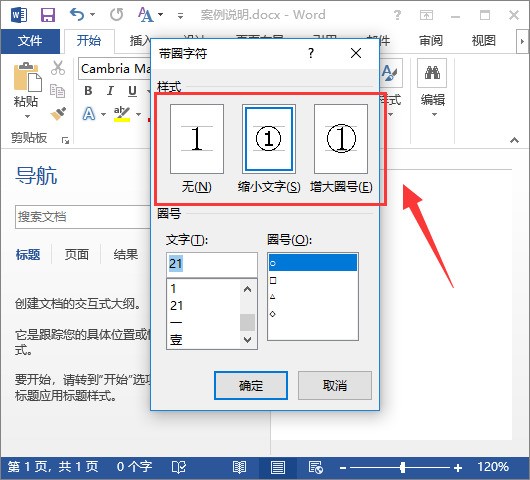Image resolution: width=530 pixels, height=480 pixels.
Task: Confirm dialog with 确定 button
Action: pos(251,385)
